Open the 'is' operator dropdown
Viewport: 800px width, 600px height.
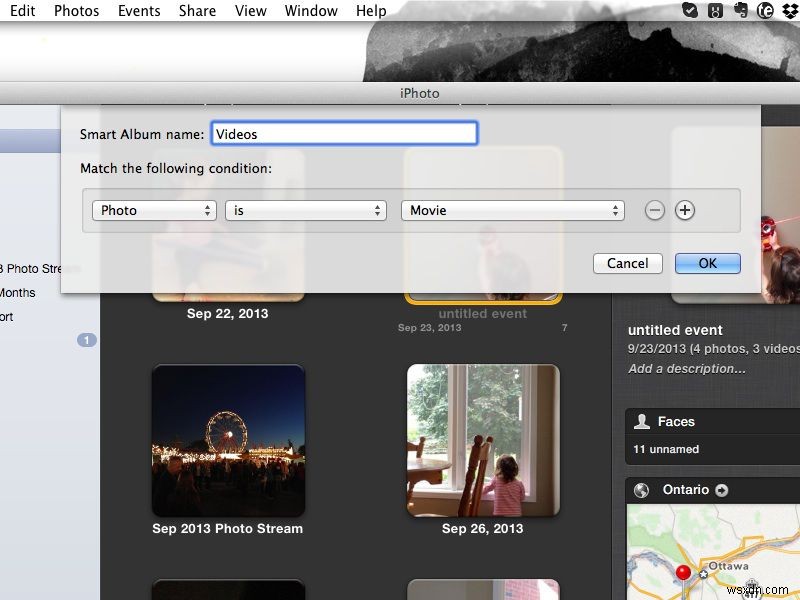305,210
